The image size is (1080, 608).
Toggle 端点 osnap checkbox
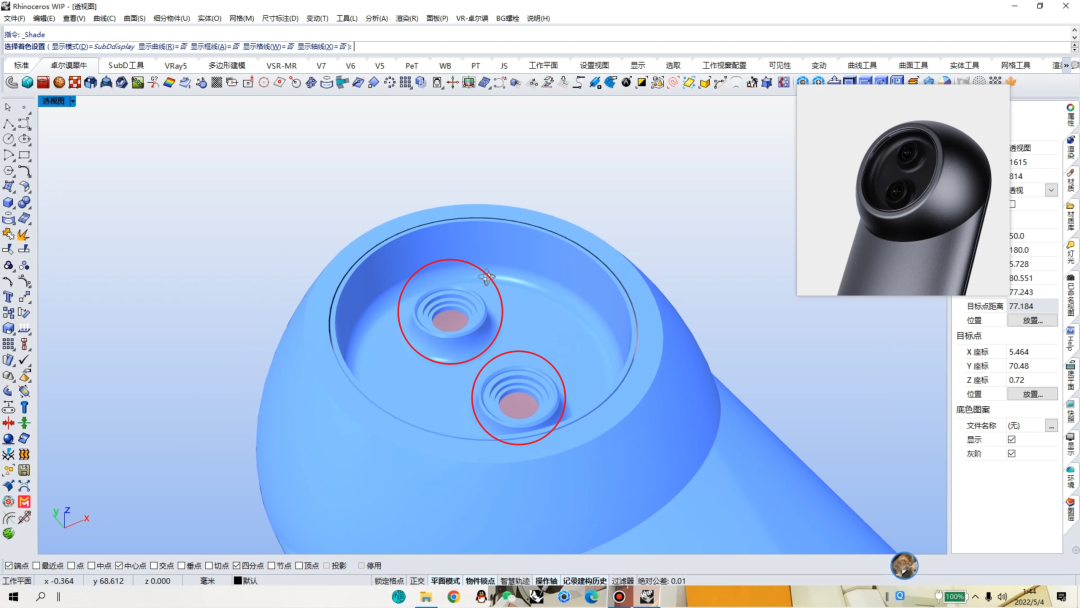point(9,565)
